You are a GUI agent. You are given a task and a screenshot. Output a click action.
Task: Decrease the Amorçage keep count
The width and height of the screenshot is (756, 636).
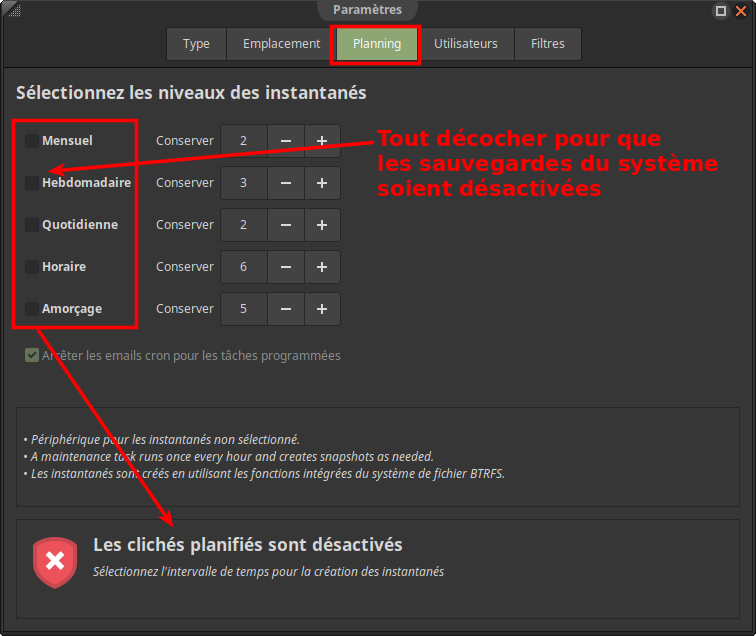point(286,309)
